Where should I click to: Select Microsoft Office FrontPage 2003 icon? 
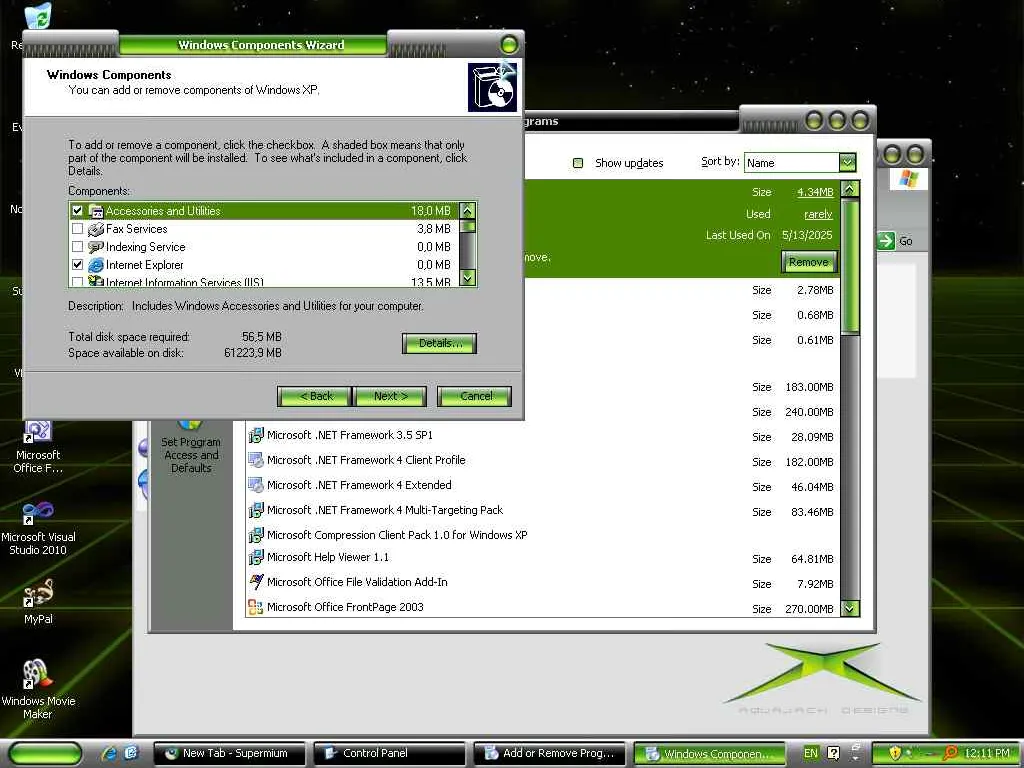click(x=255, y=607)
